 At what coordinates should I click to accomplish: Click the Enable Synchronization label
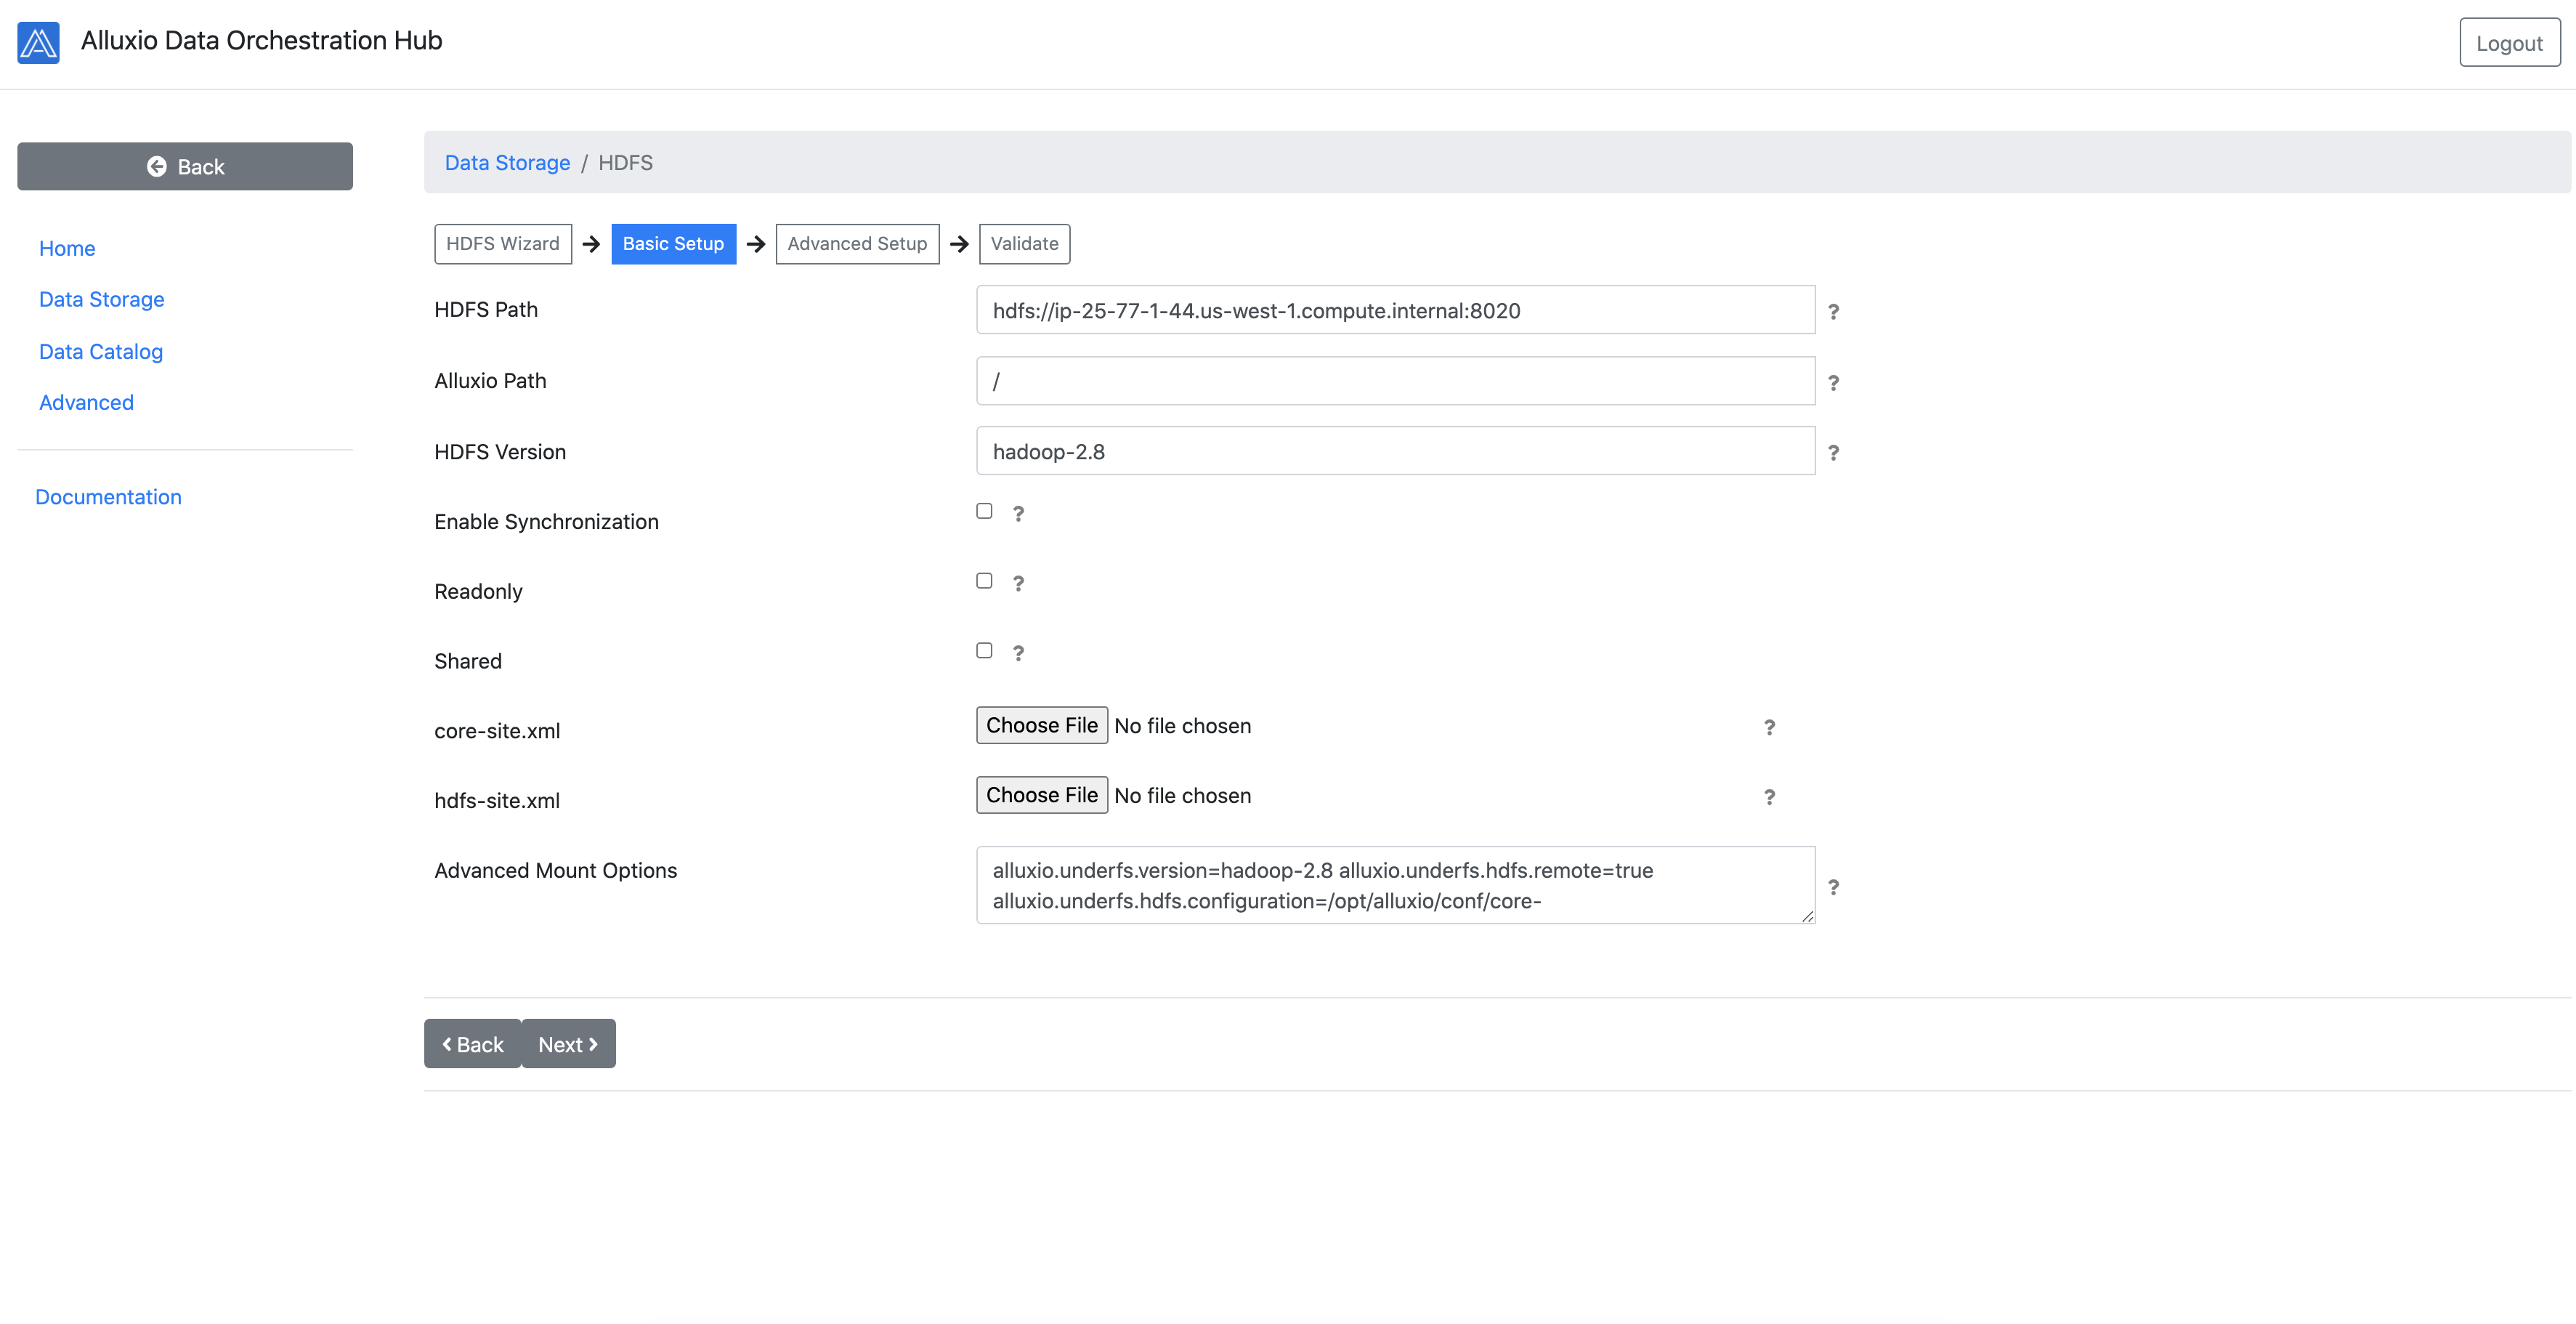click(546, 521)
